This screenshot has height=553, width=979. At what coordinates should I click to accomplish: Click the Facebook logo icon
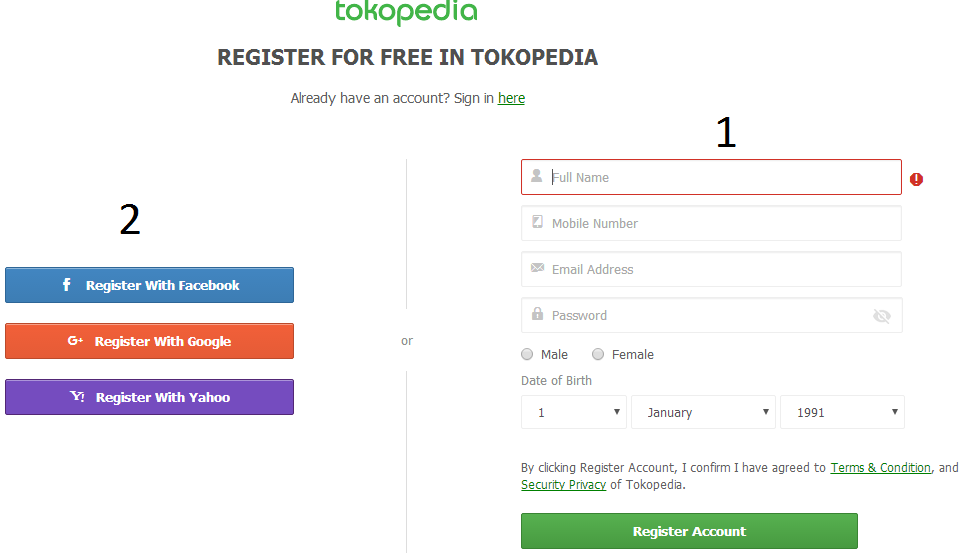(x=67, y=285)
